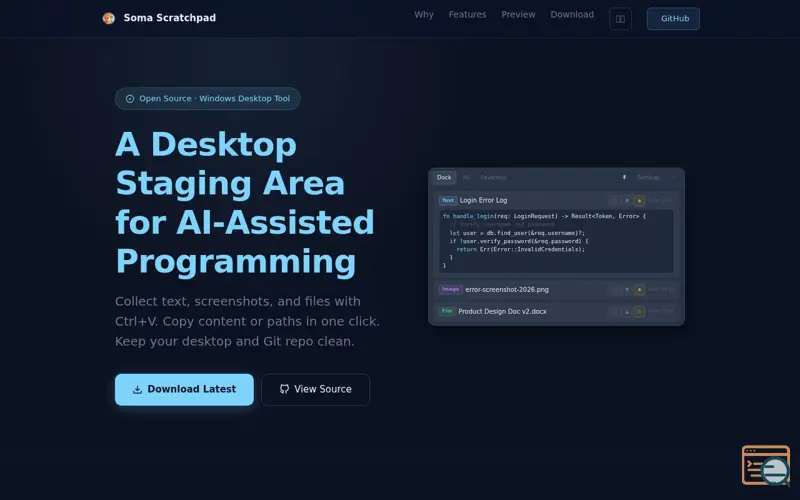800x500 pixels.
Task: Toggle favorite star on Product Design Doc v2.docx
Action: 639,312
